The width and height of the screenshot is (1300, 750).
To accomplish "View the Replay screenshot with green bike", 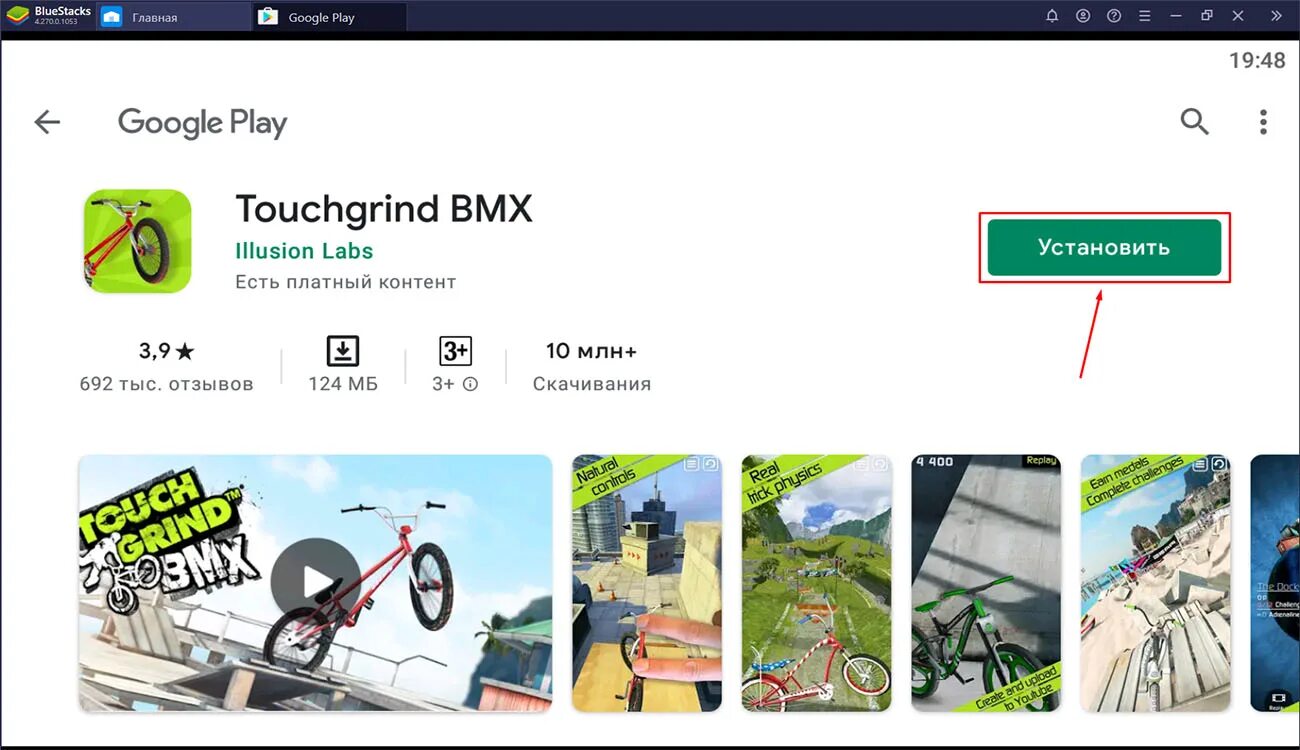I will point(986,583).
